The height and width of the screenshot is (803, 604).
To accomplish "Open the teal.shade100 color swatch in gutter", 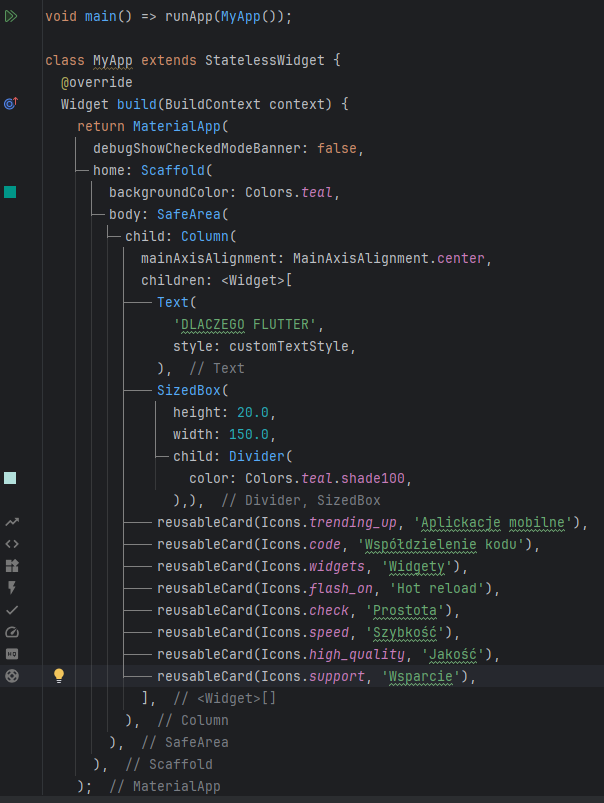I will click(11, 478).
